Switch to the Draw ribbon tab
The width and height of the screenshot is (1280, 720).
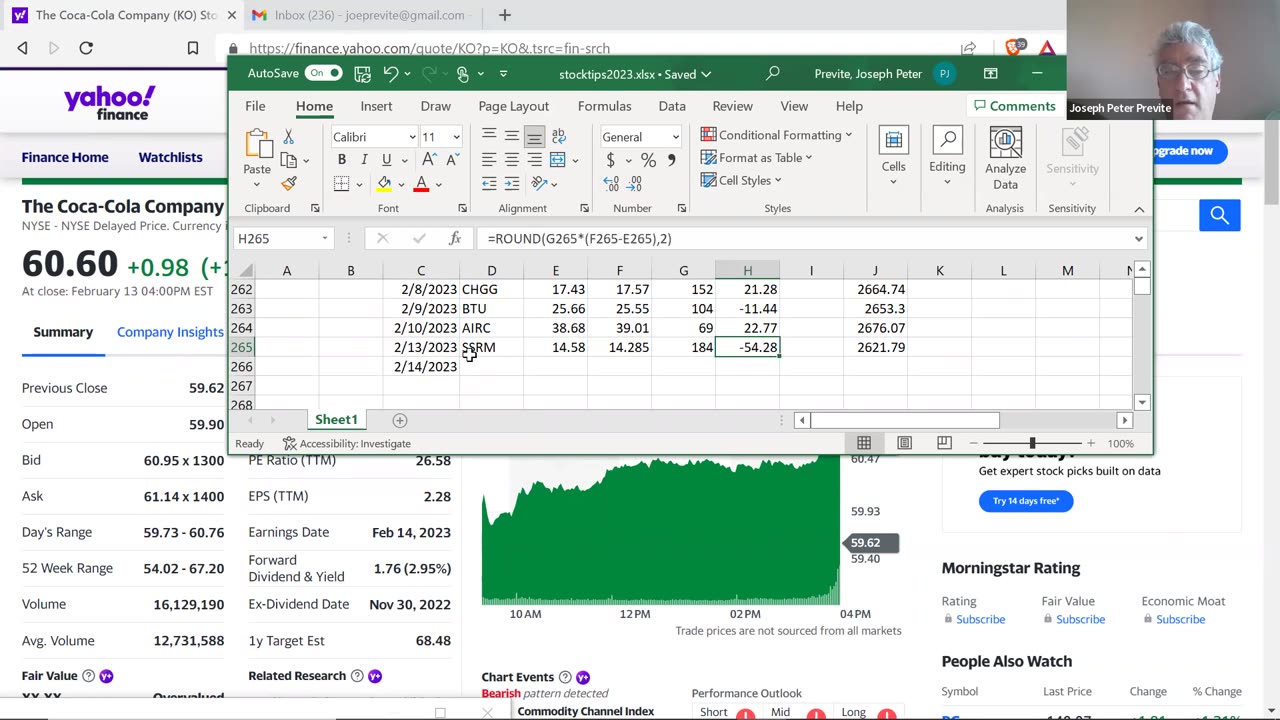tap(435, 106)
